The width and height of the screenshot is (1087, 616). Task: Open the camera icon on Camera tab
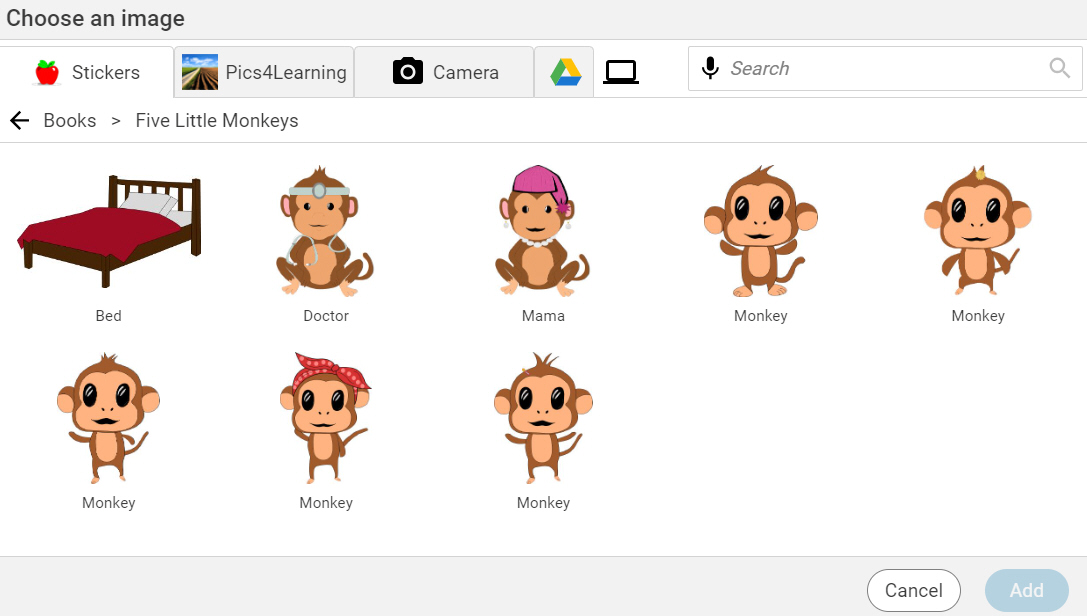(407, 71)
